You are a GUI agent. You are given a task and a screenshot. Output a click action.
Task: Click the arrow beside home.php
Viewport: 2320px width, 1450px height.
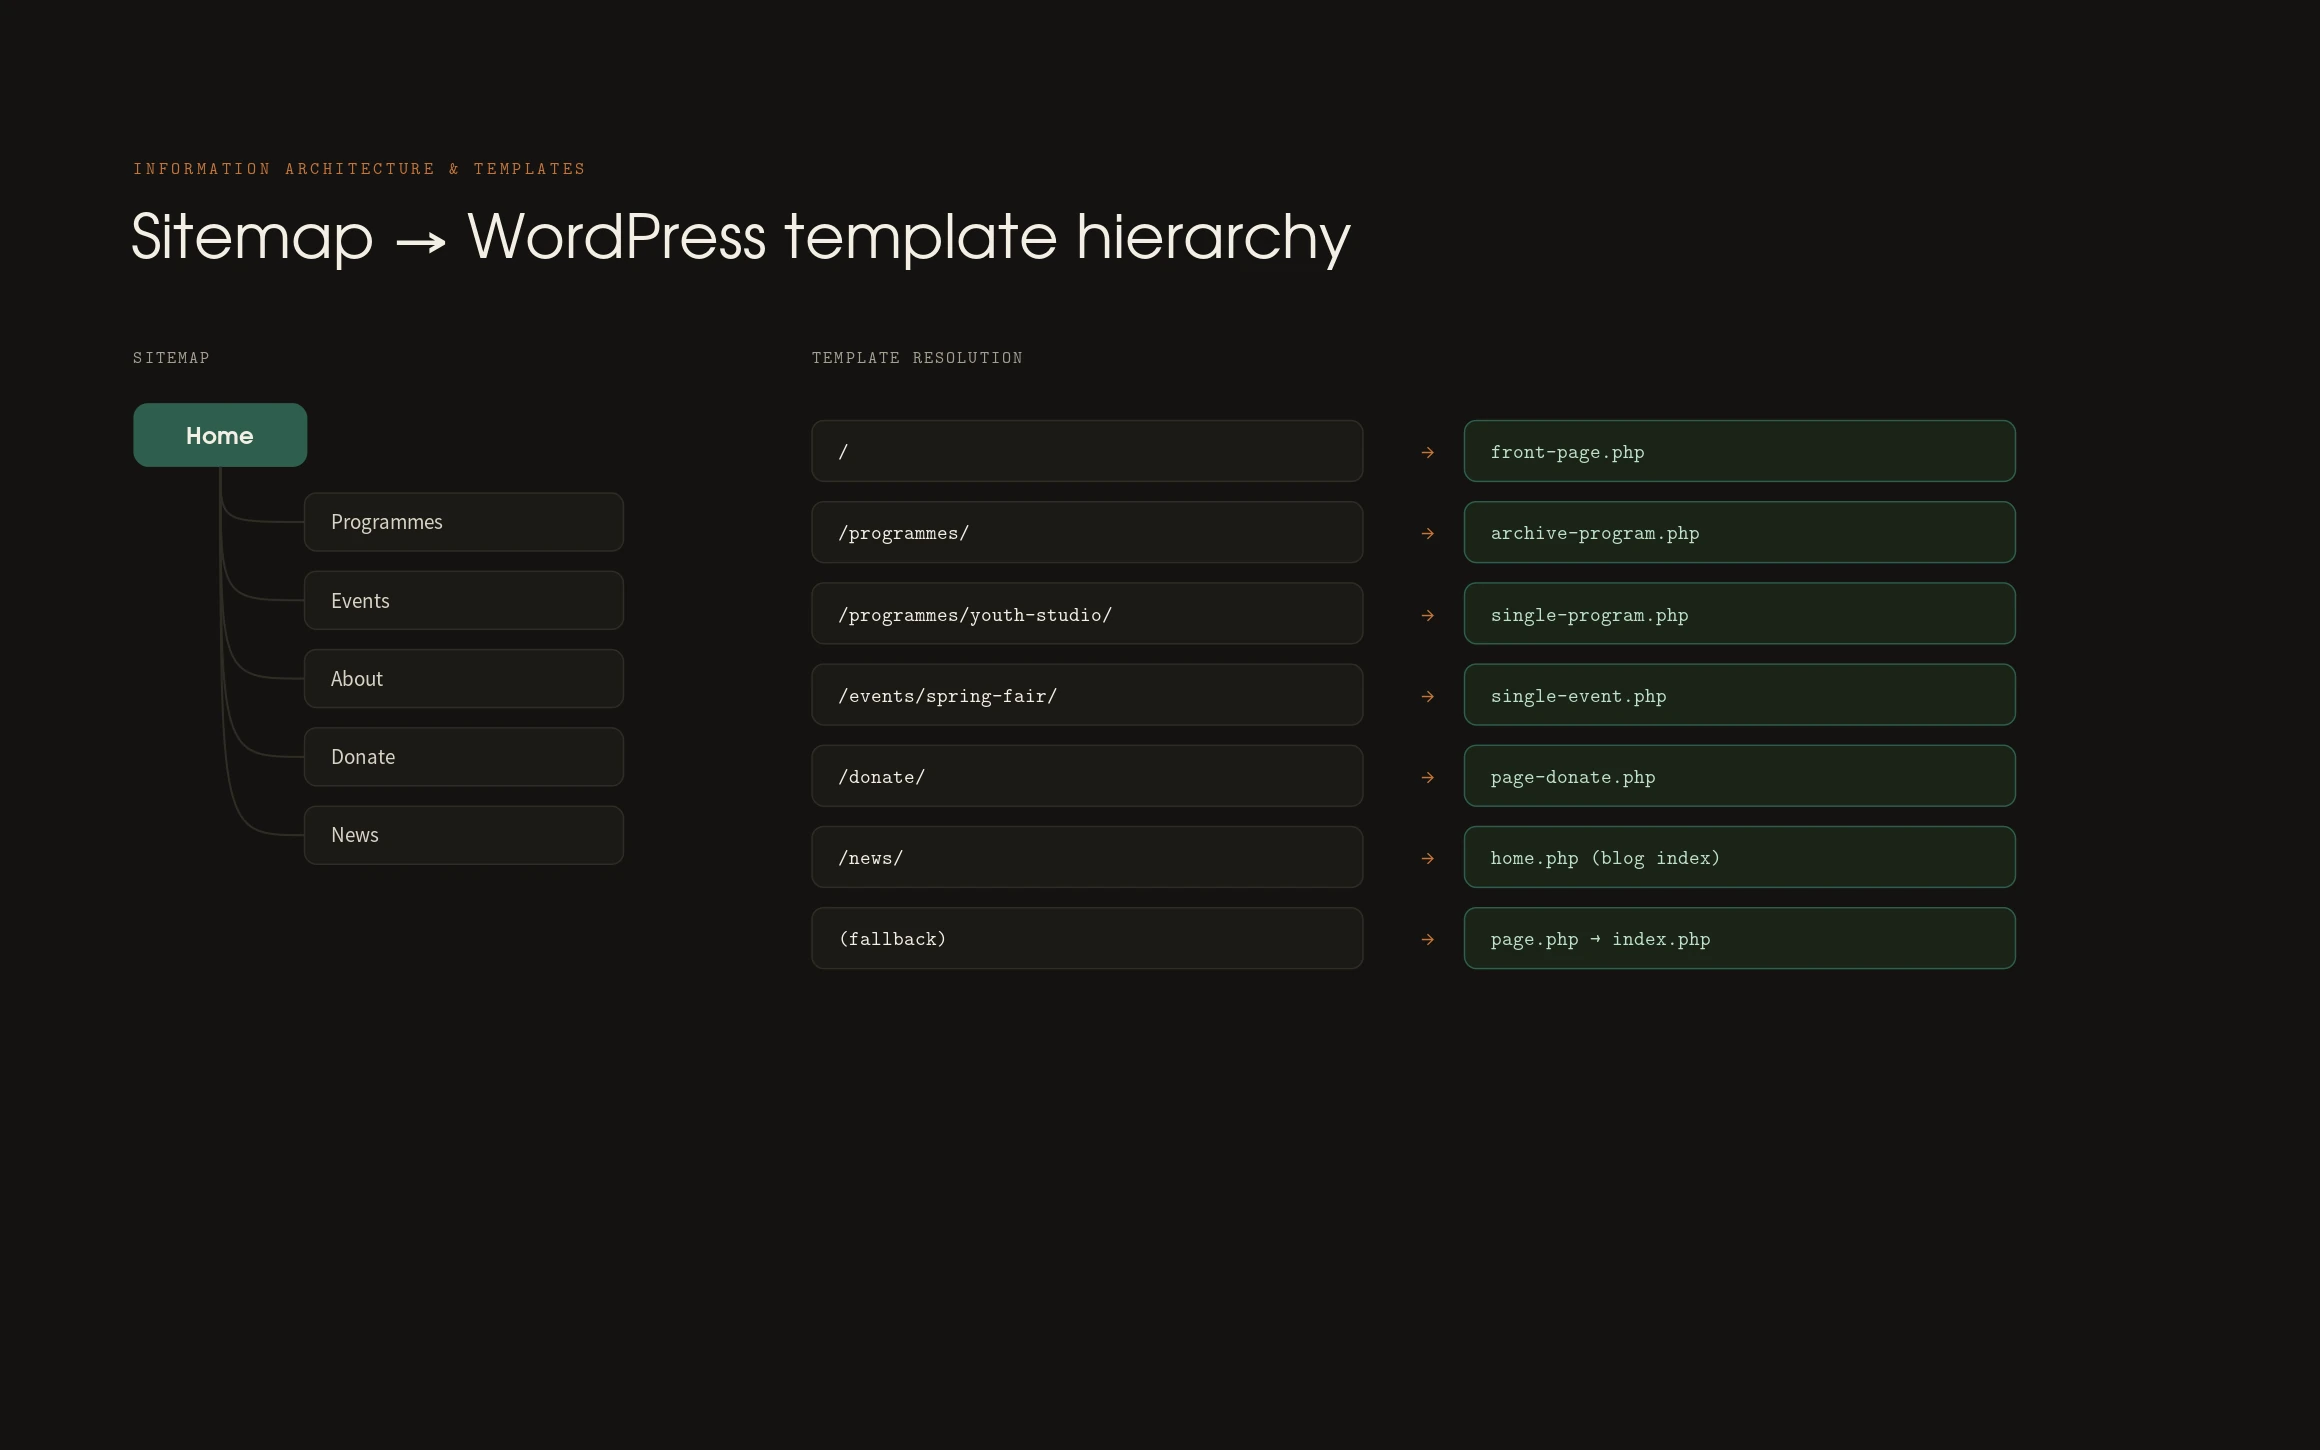pos(1428,859)
